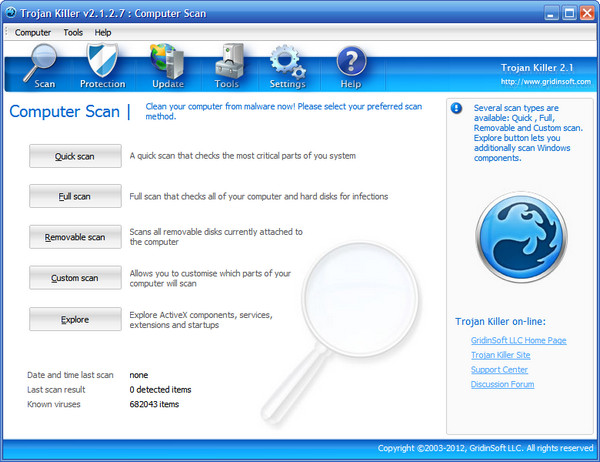
Task: Open Settings gears icon
Action: [x=287, y=62]
